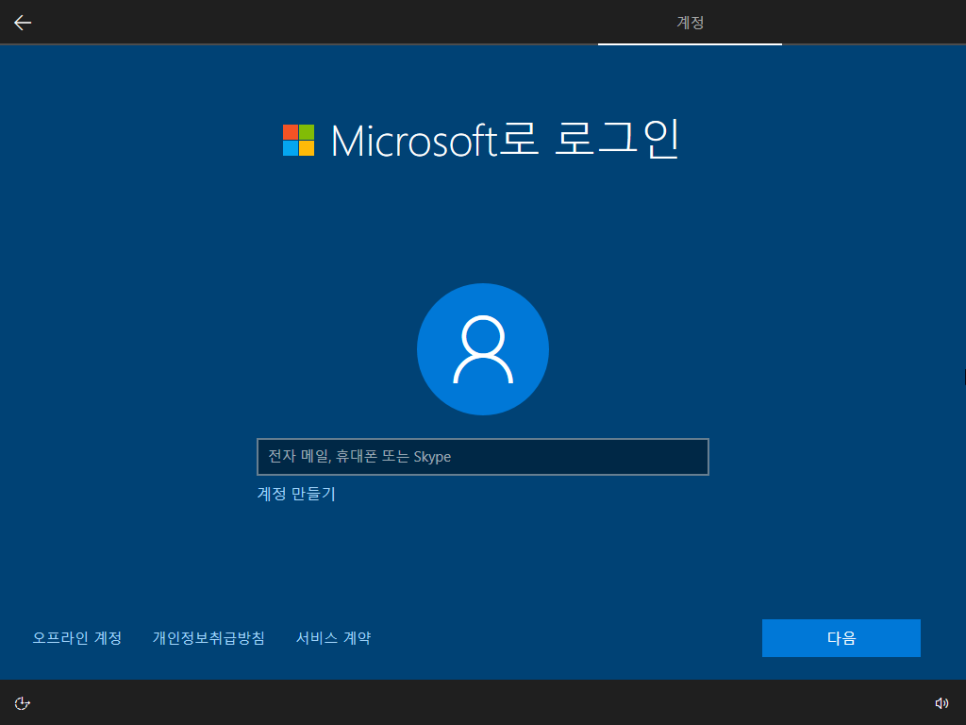This screenshot has height=725, width=966.
Task: Focus the 전자 메일, 휴대폰 또는 Skype field
Action: (x=483, y=457)
